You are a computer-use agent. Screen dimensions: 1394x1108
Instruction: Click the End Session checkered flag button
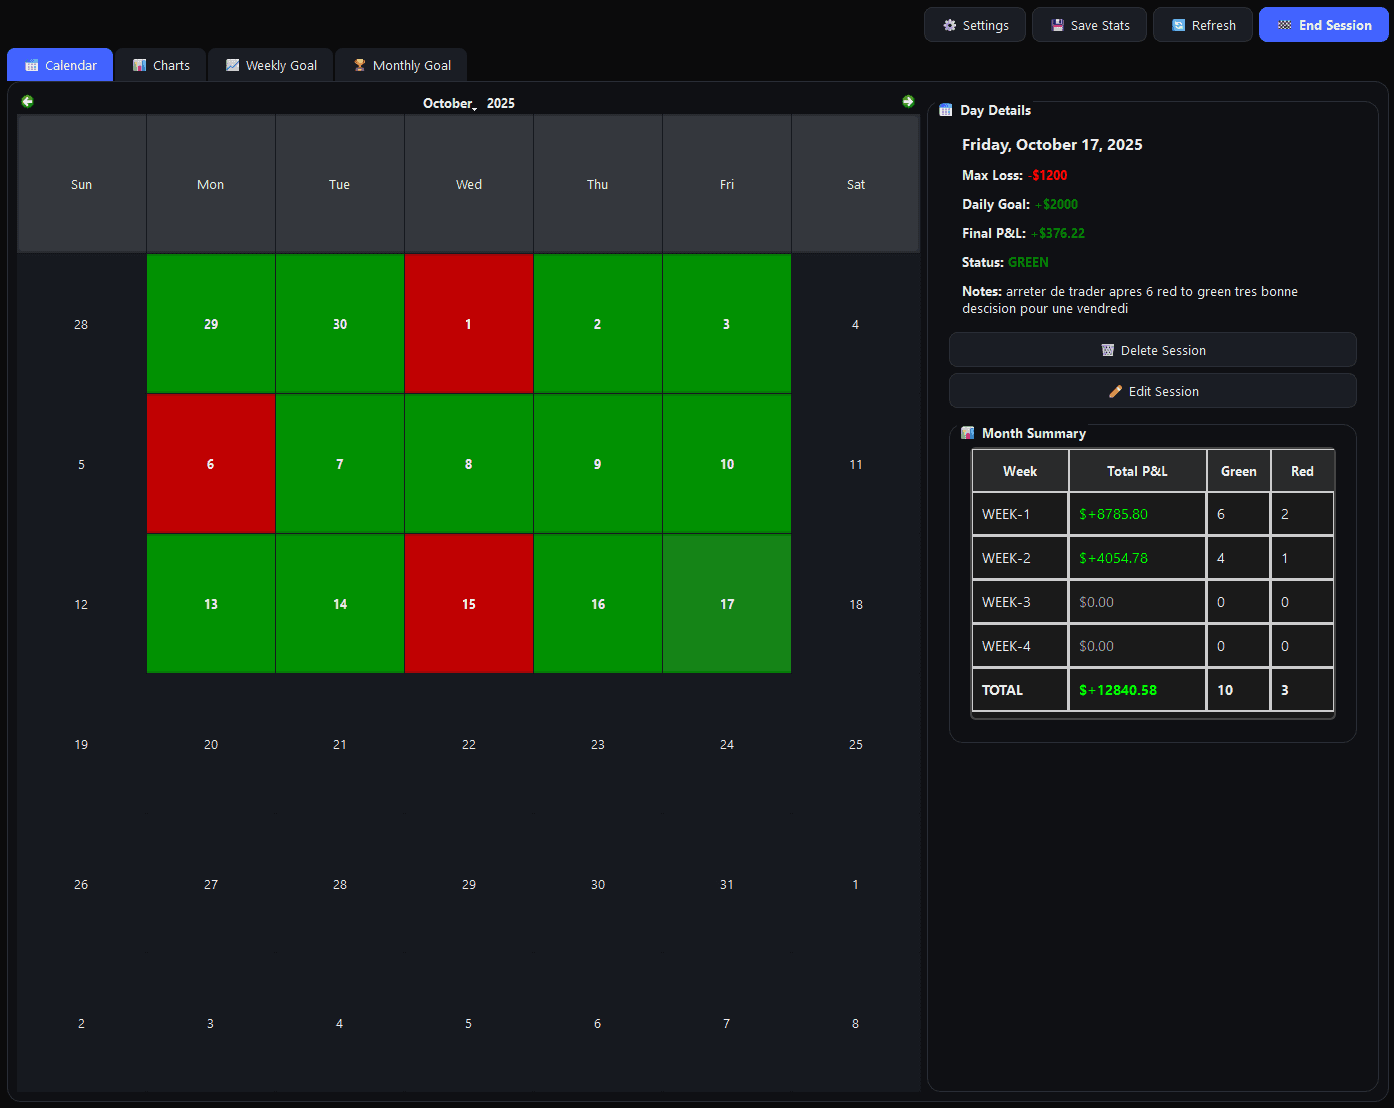coord(1323,26)
